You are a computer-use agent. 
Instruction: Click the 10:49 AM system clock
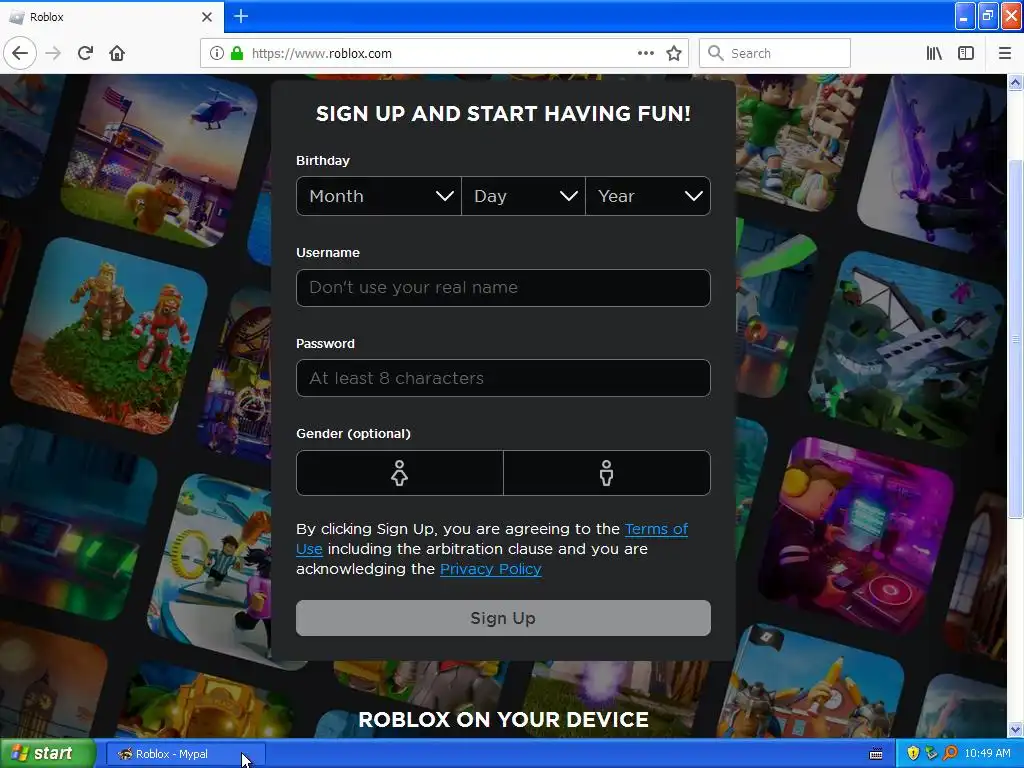coord(987,754)
